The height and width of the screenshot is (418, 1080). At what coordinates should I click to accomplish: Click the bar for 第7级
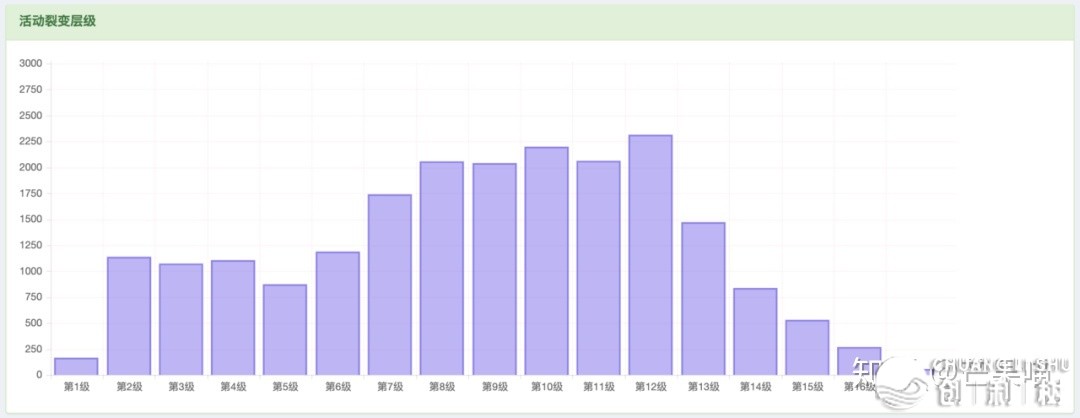[390, 285]
